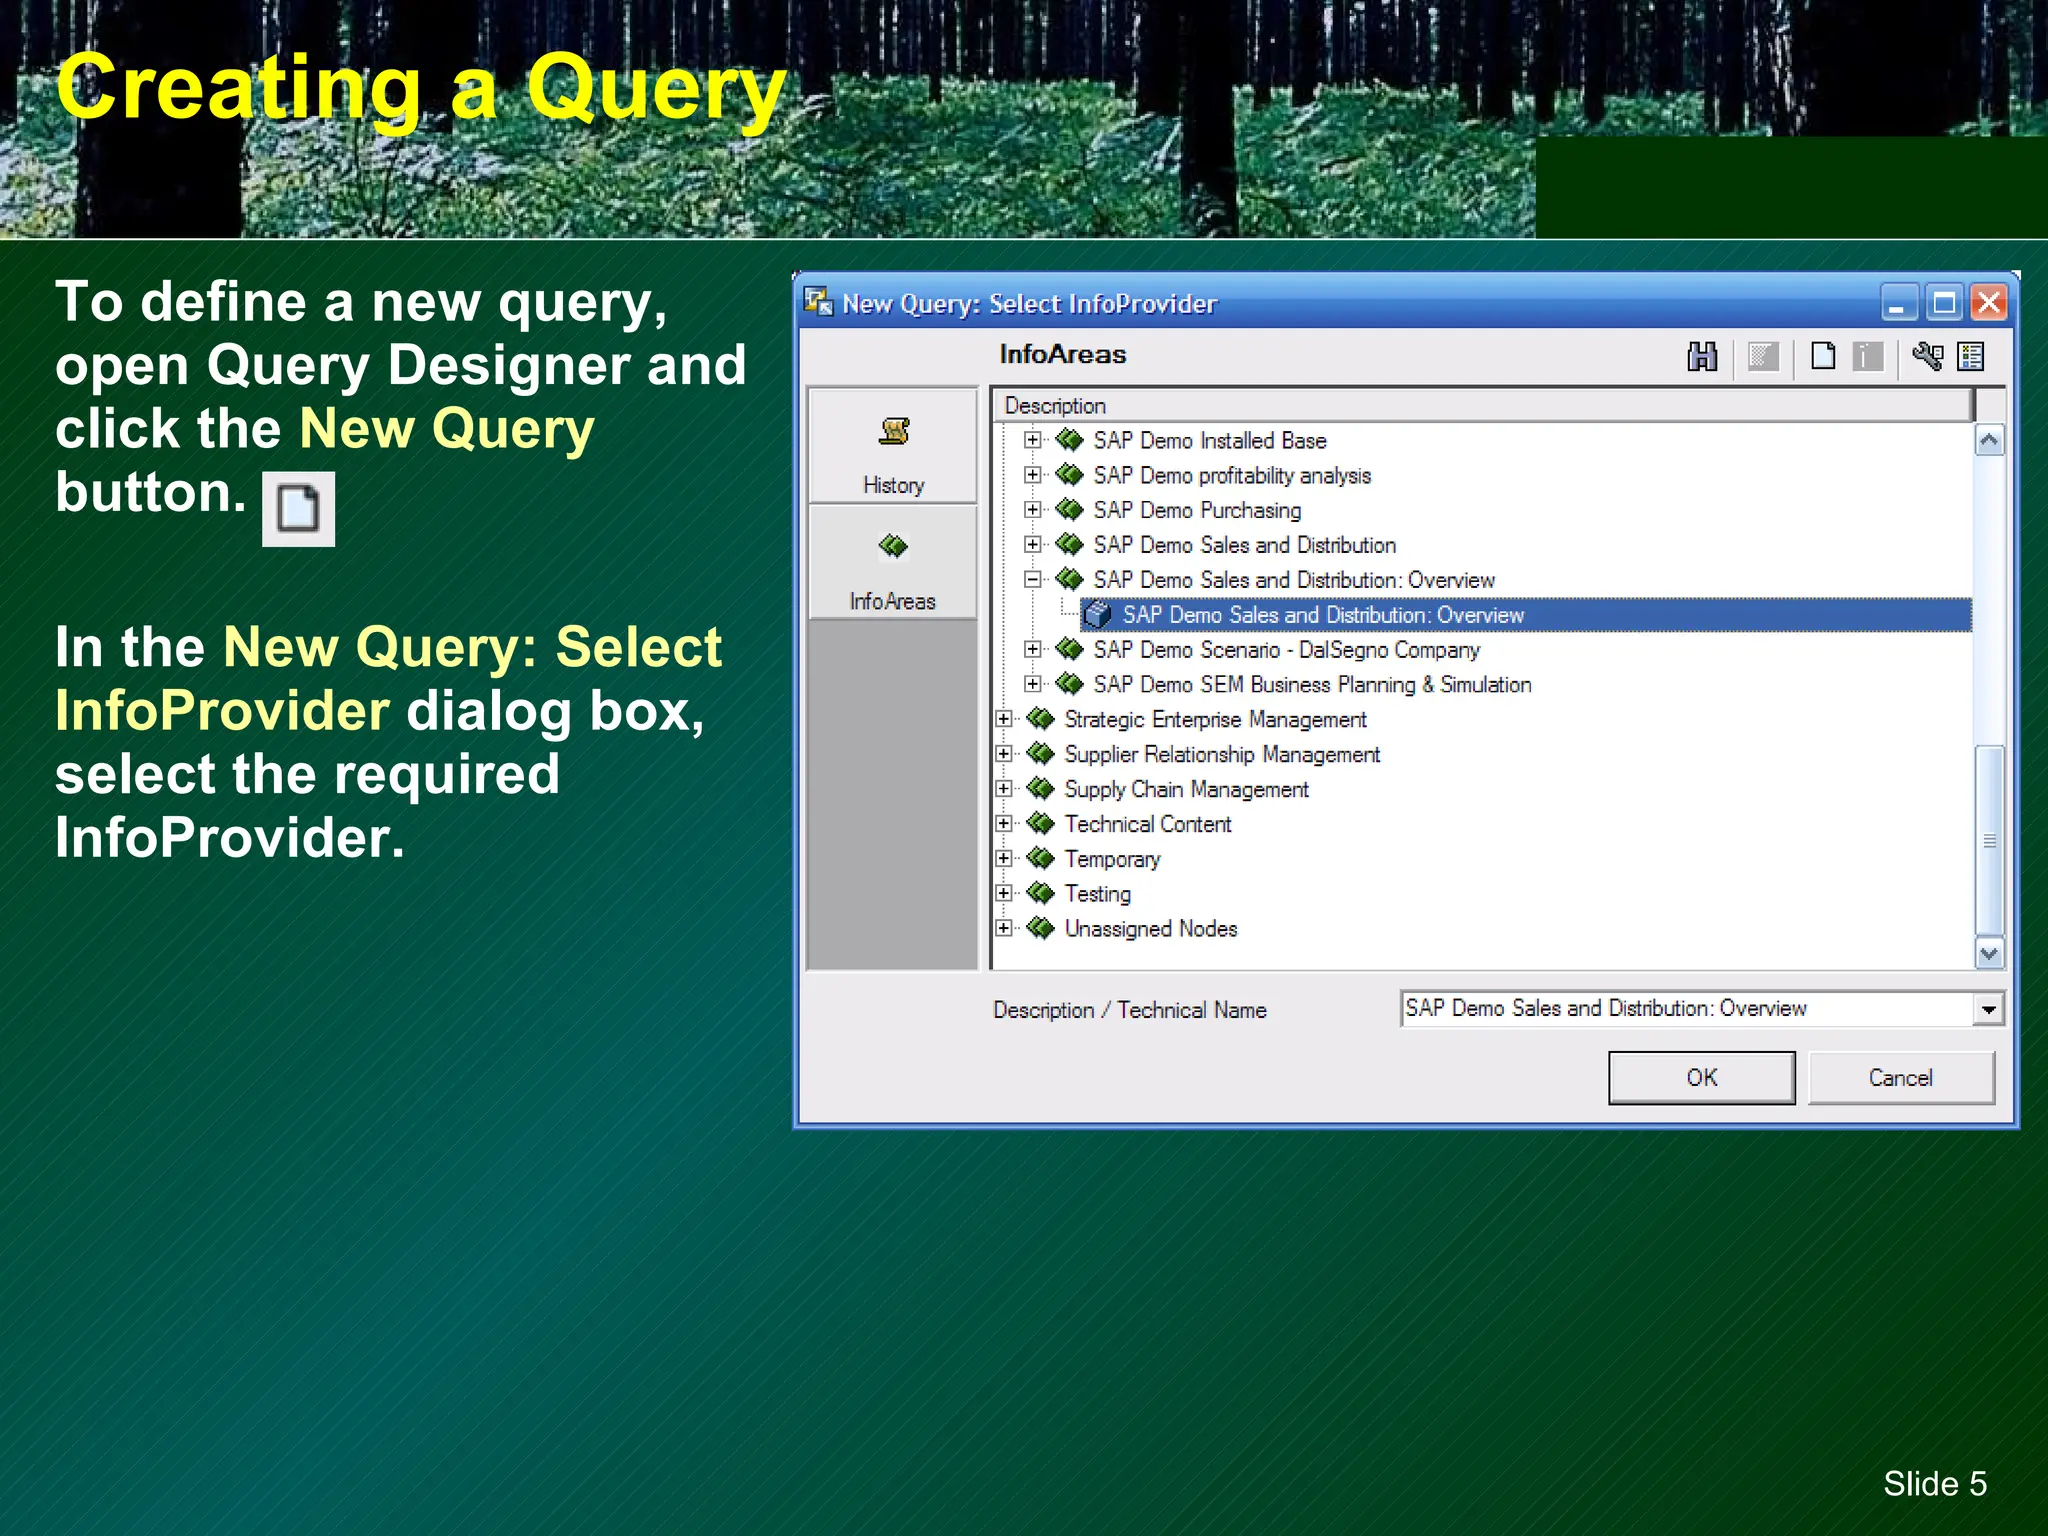The width and height of the screenshot is (2048, 1536).
Task: Click the Description column header
Action: coord(1483,405)
